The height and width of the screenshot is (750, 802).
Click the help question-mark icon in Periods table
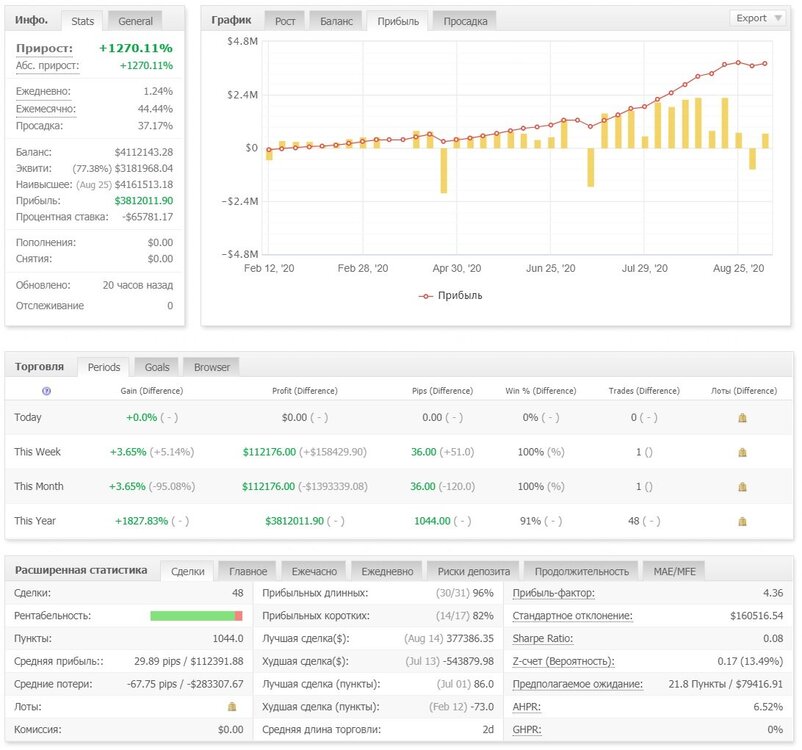coord(47,391)
